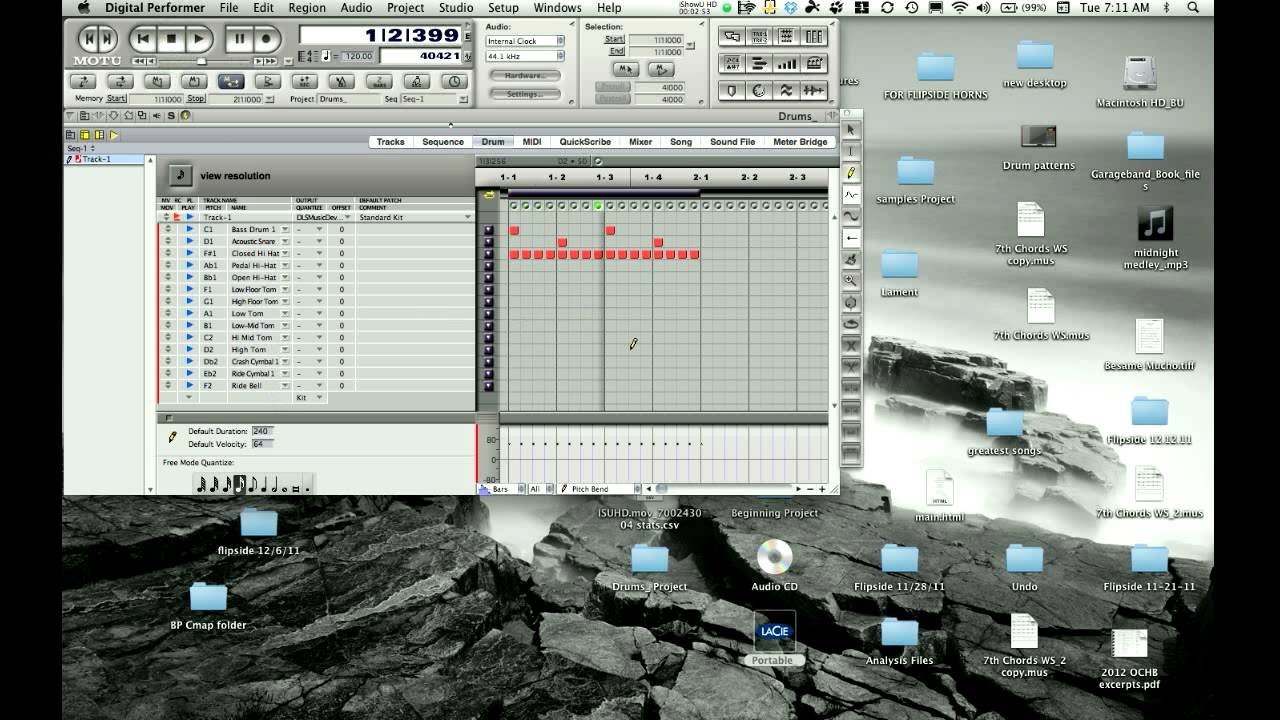This screenshot has width=1280, height=720.
Task: Open the Drums_Project folder on desktop
Action: click(650, 566)
